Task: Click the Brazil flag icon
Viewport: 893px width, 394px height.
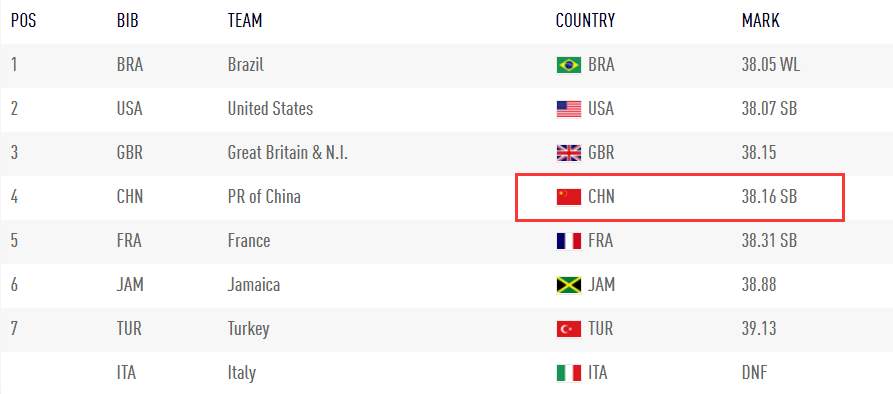Action: pyautogui.click(x=568, y=65)
